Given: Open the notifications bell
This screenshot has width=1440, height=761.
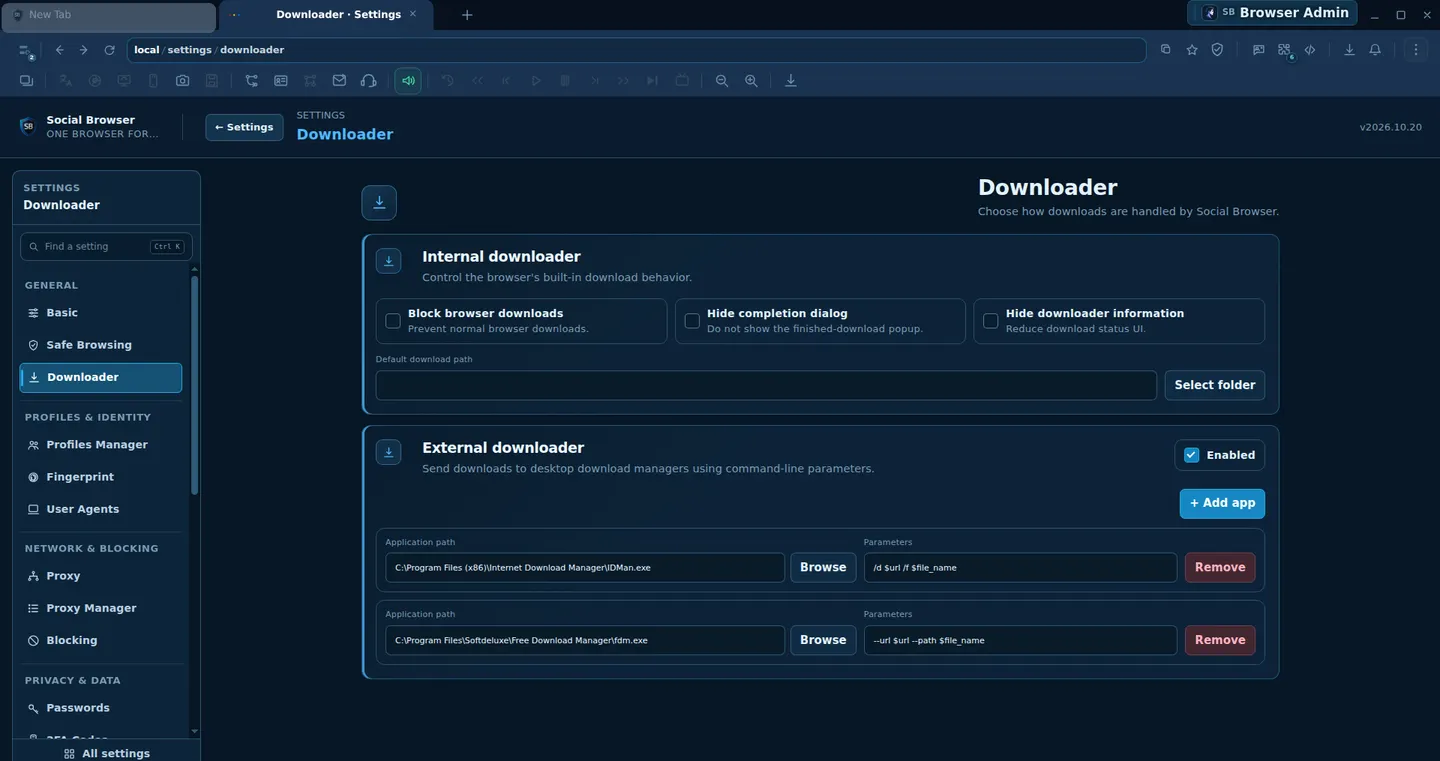Looking at the screenshot, I should [x=1375, y=50].
